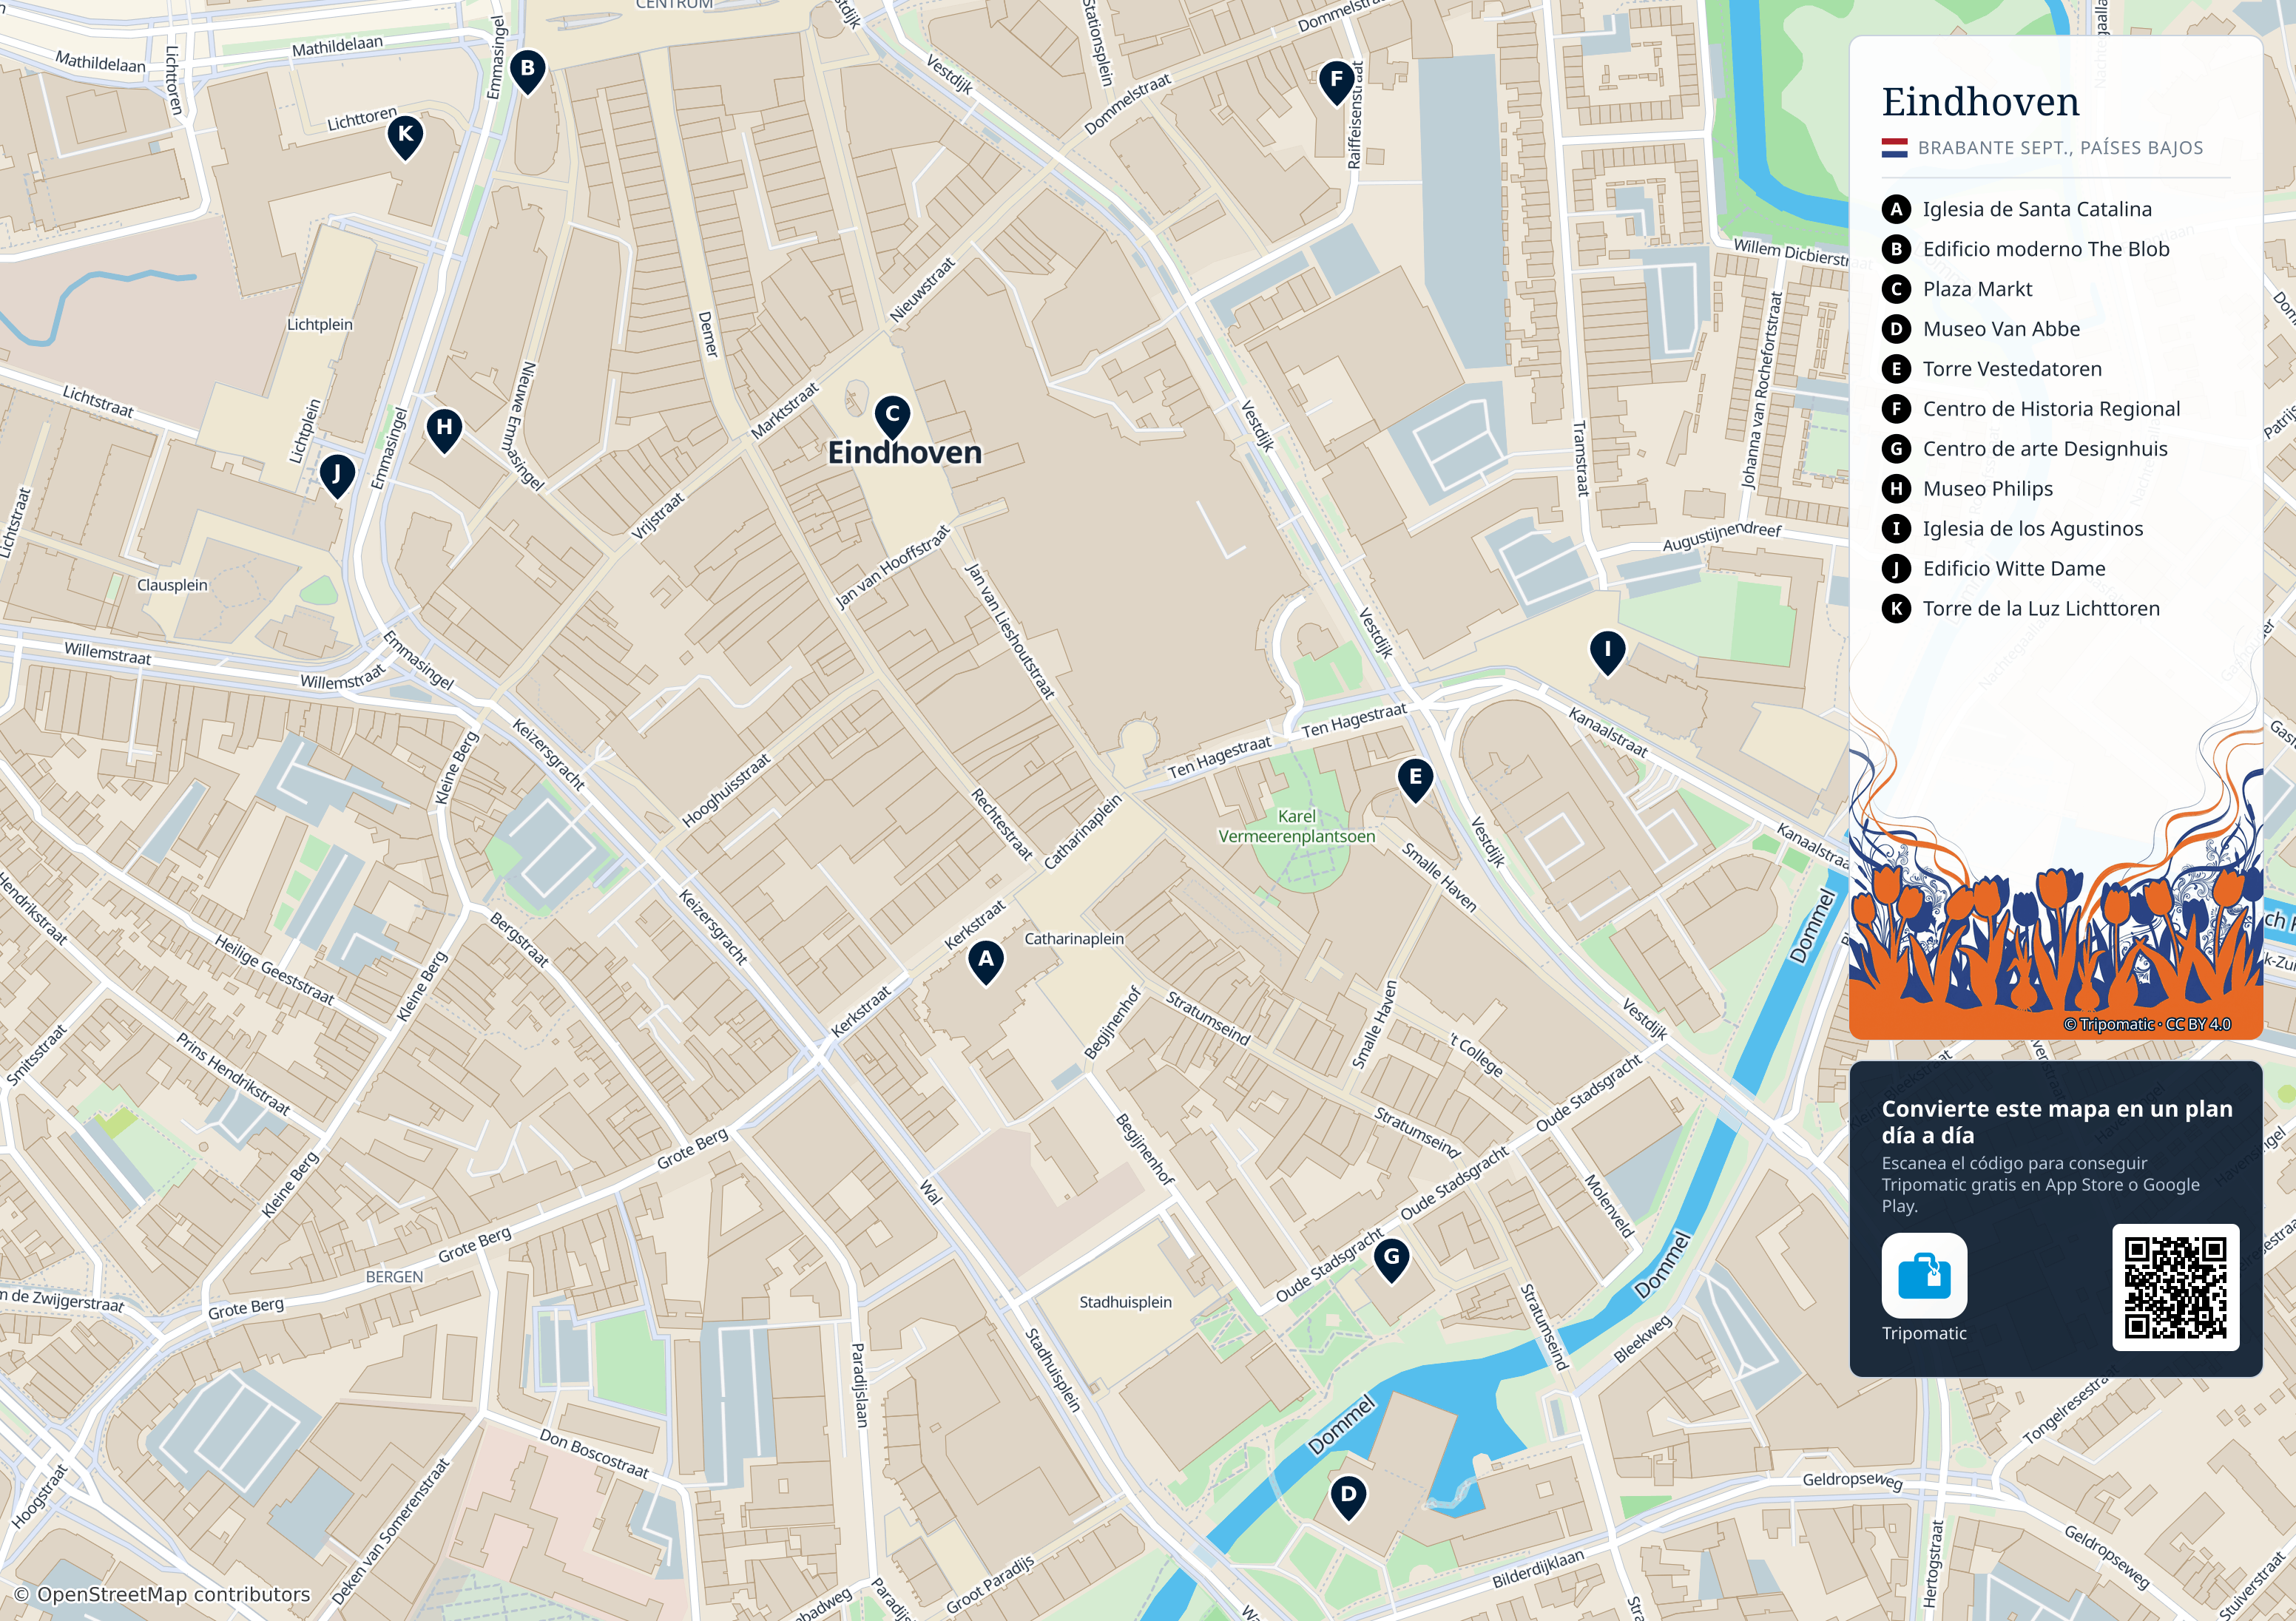Click the 'Bilderdijklaan' street label
Screen dimensions: 2296x1621
[1538, 1568]
